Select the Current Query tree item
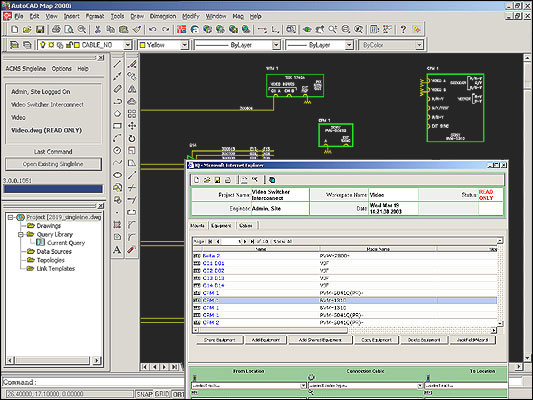533x400 pixels. (x=66, y=243)
